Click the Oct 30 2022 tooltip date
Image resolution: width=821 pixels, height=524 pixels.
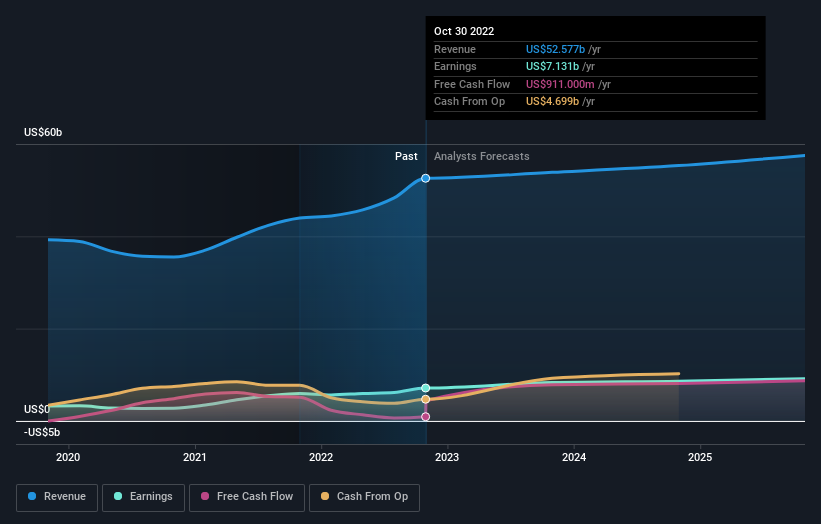tap(464, 31)
